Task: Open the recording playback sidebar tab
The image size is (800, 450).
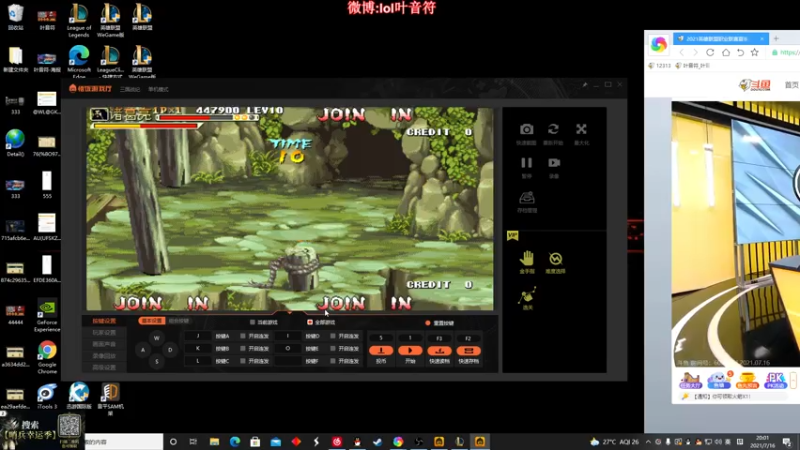Action: [104, 356]
